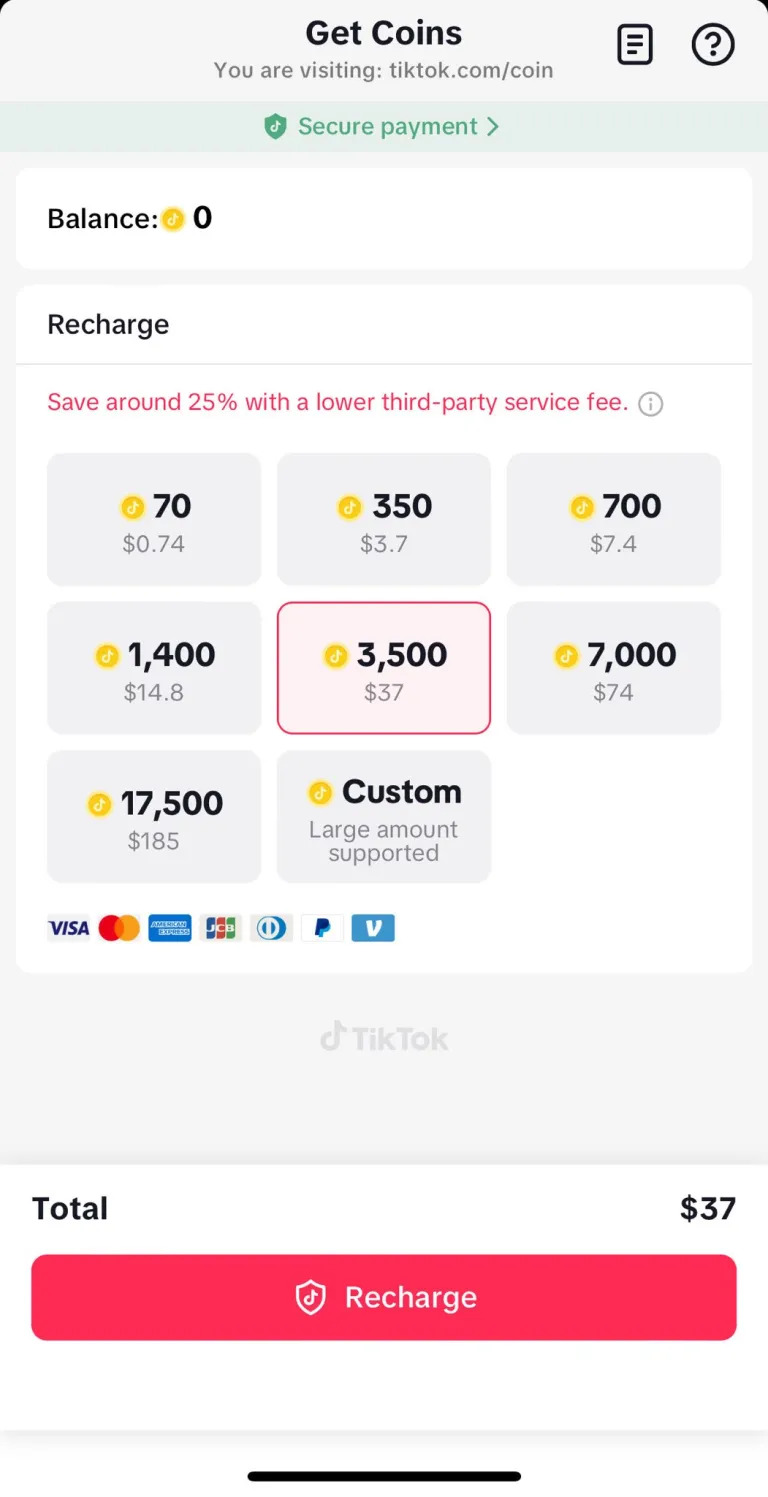Viewport: 768px width, 1497px height.
Task: Pick the 1,400 coins for $14.8 option
Action: click(154, 668)
